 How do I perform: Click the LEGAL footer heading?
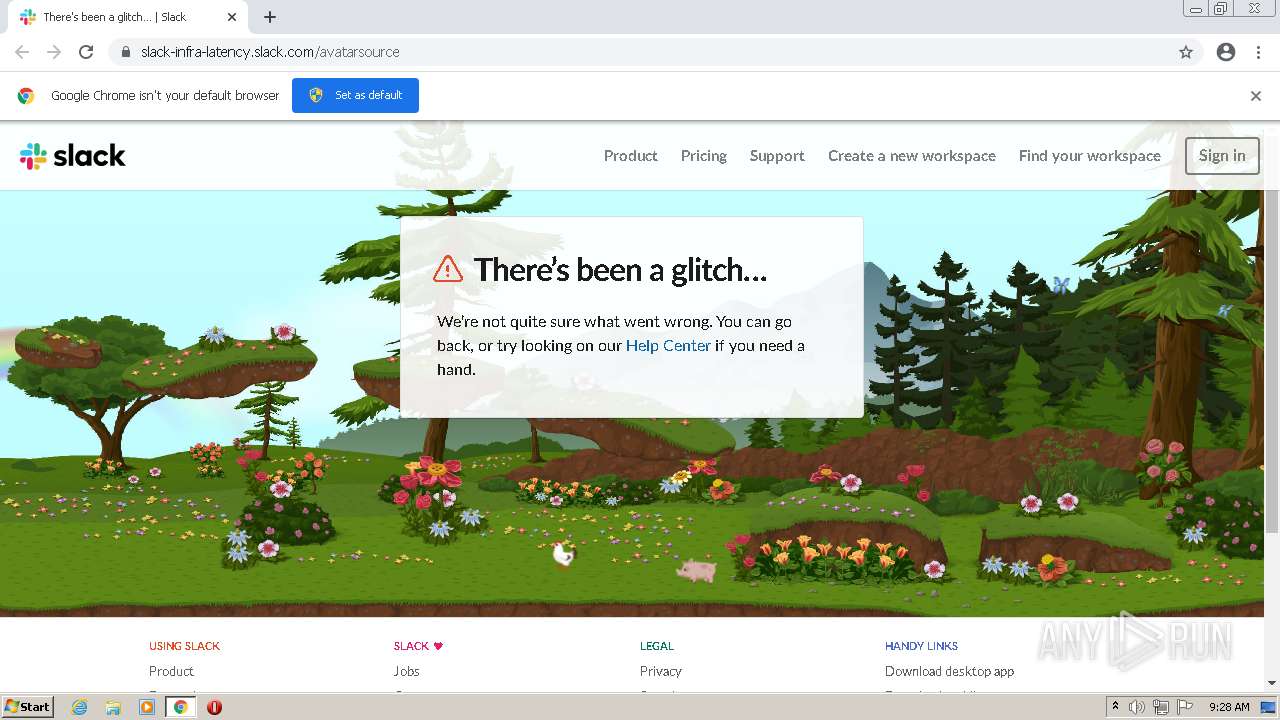pos(657,646)
